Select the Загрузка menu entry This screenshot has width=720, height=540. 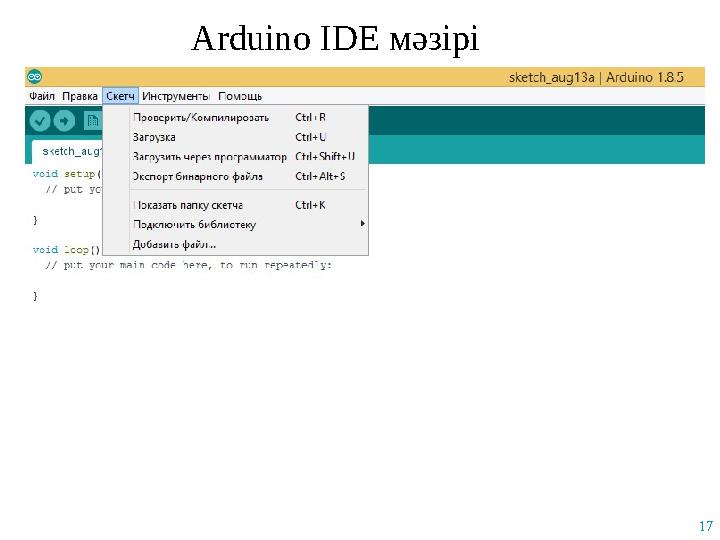[235, 137]
